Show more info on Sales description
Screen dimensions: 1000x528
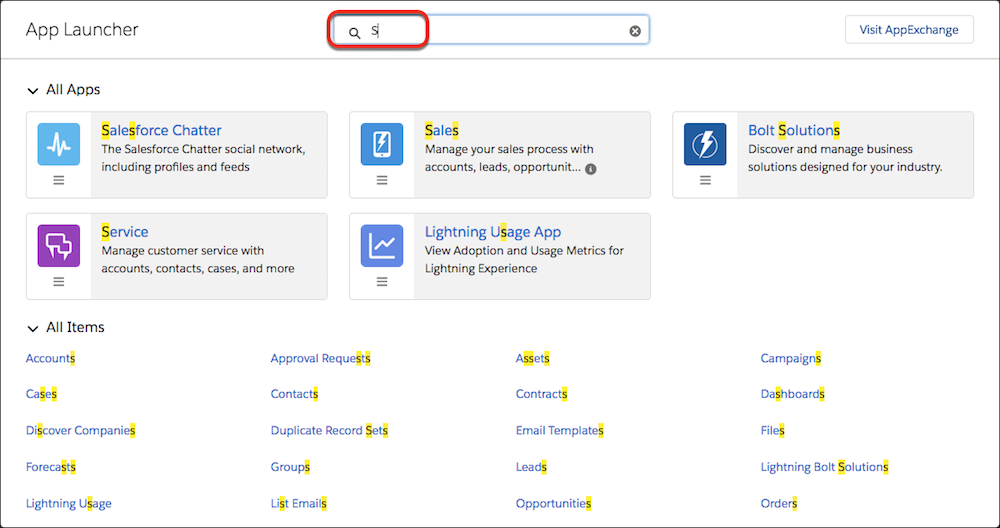pos(591,169)
